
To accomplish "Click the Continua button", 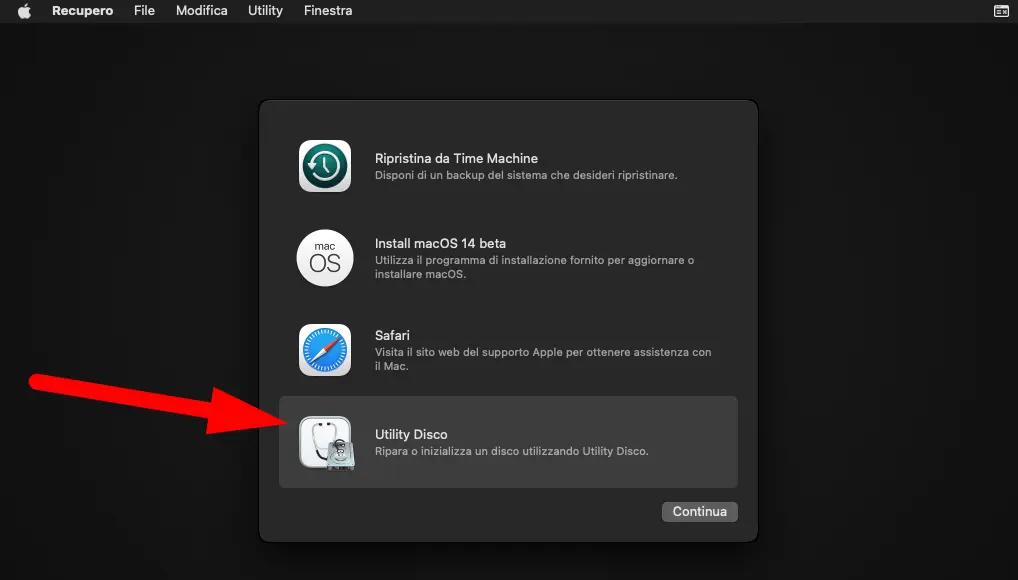I will point(699,512).
